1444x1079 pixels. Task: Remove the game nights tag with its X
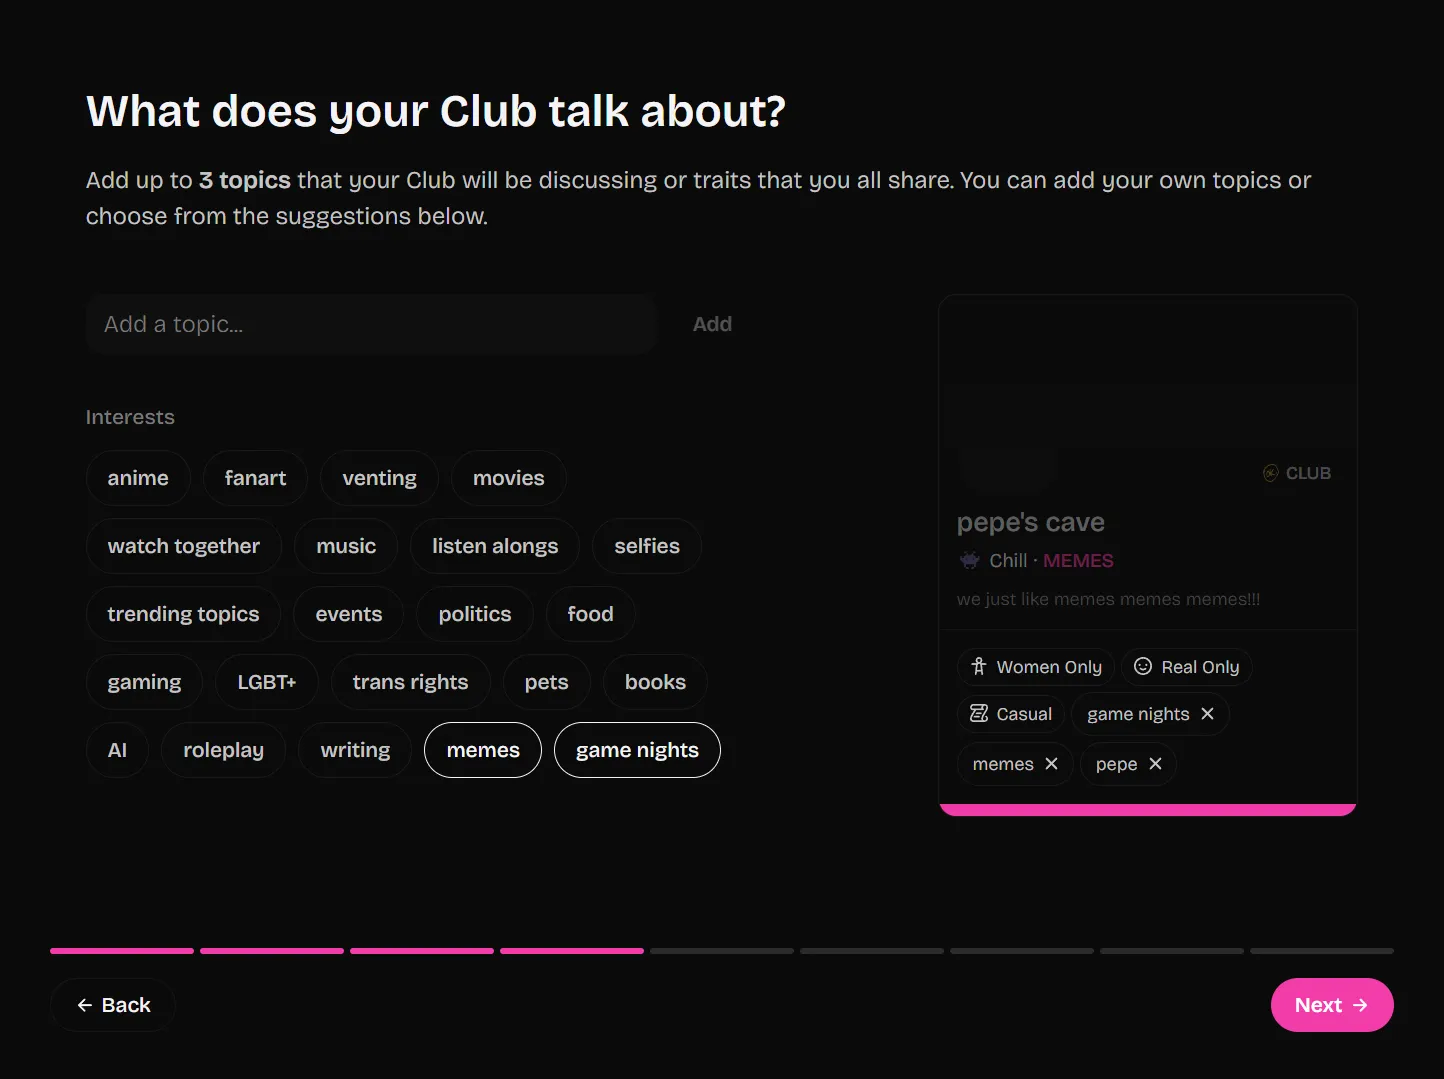coord(1207,714)
